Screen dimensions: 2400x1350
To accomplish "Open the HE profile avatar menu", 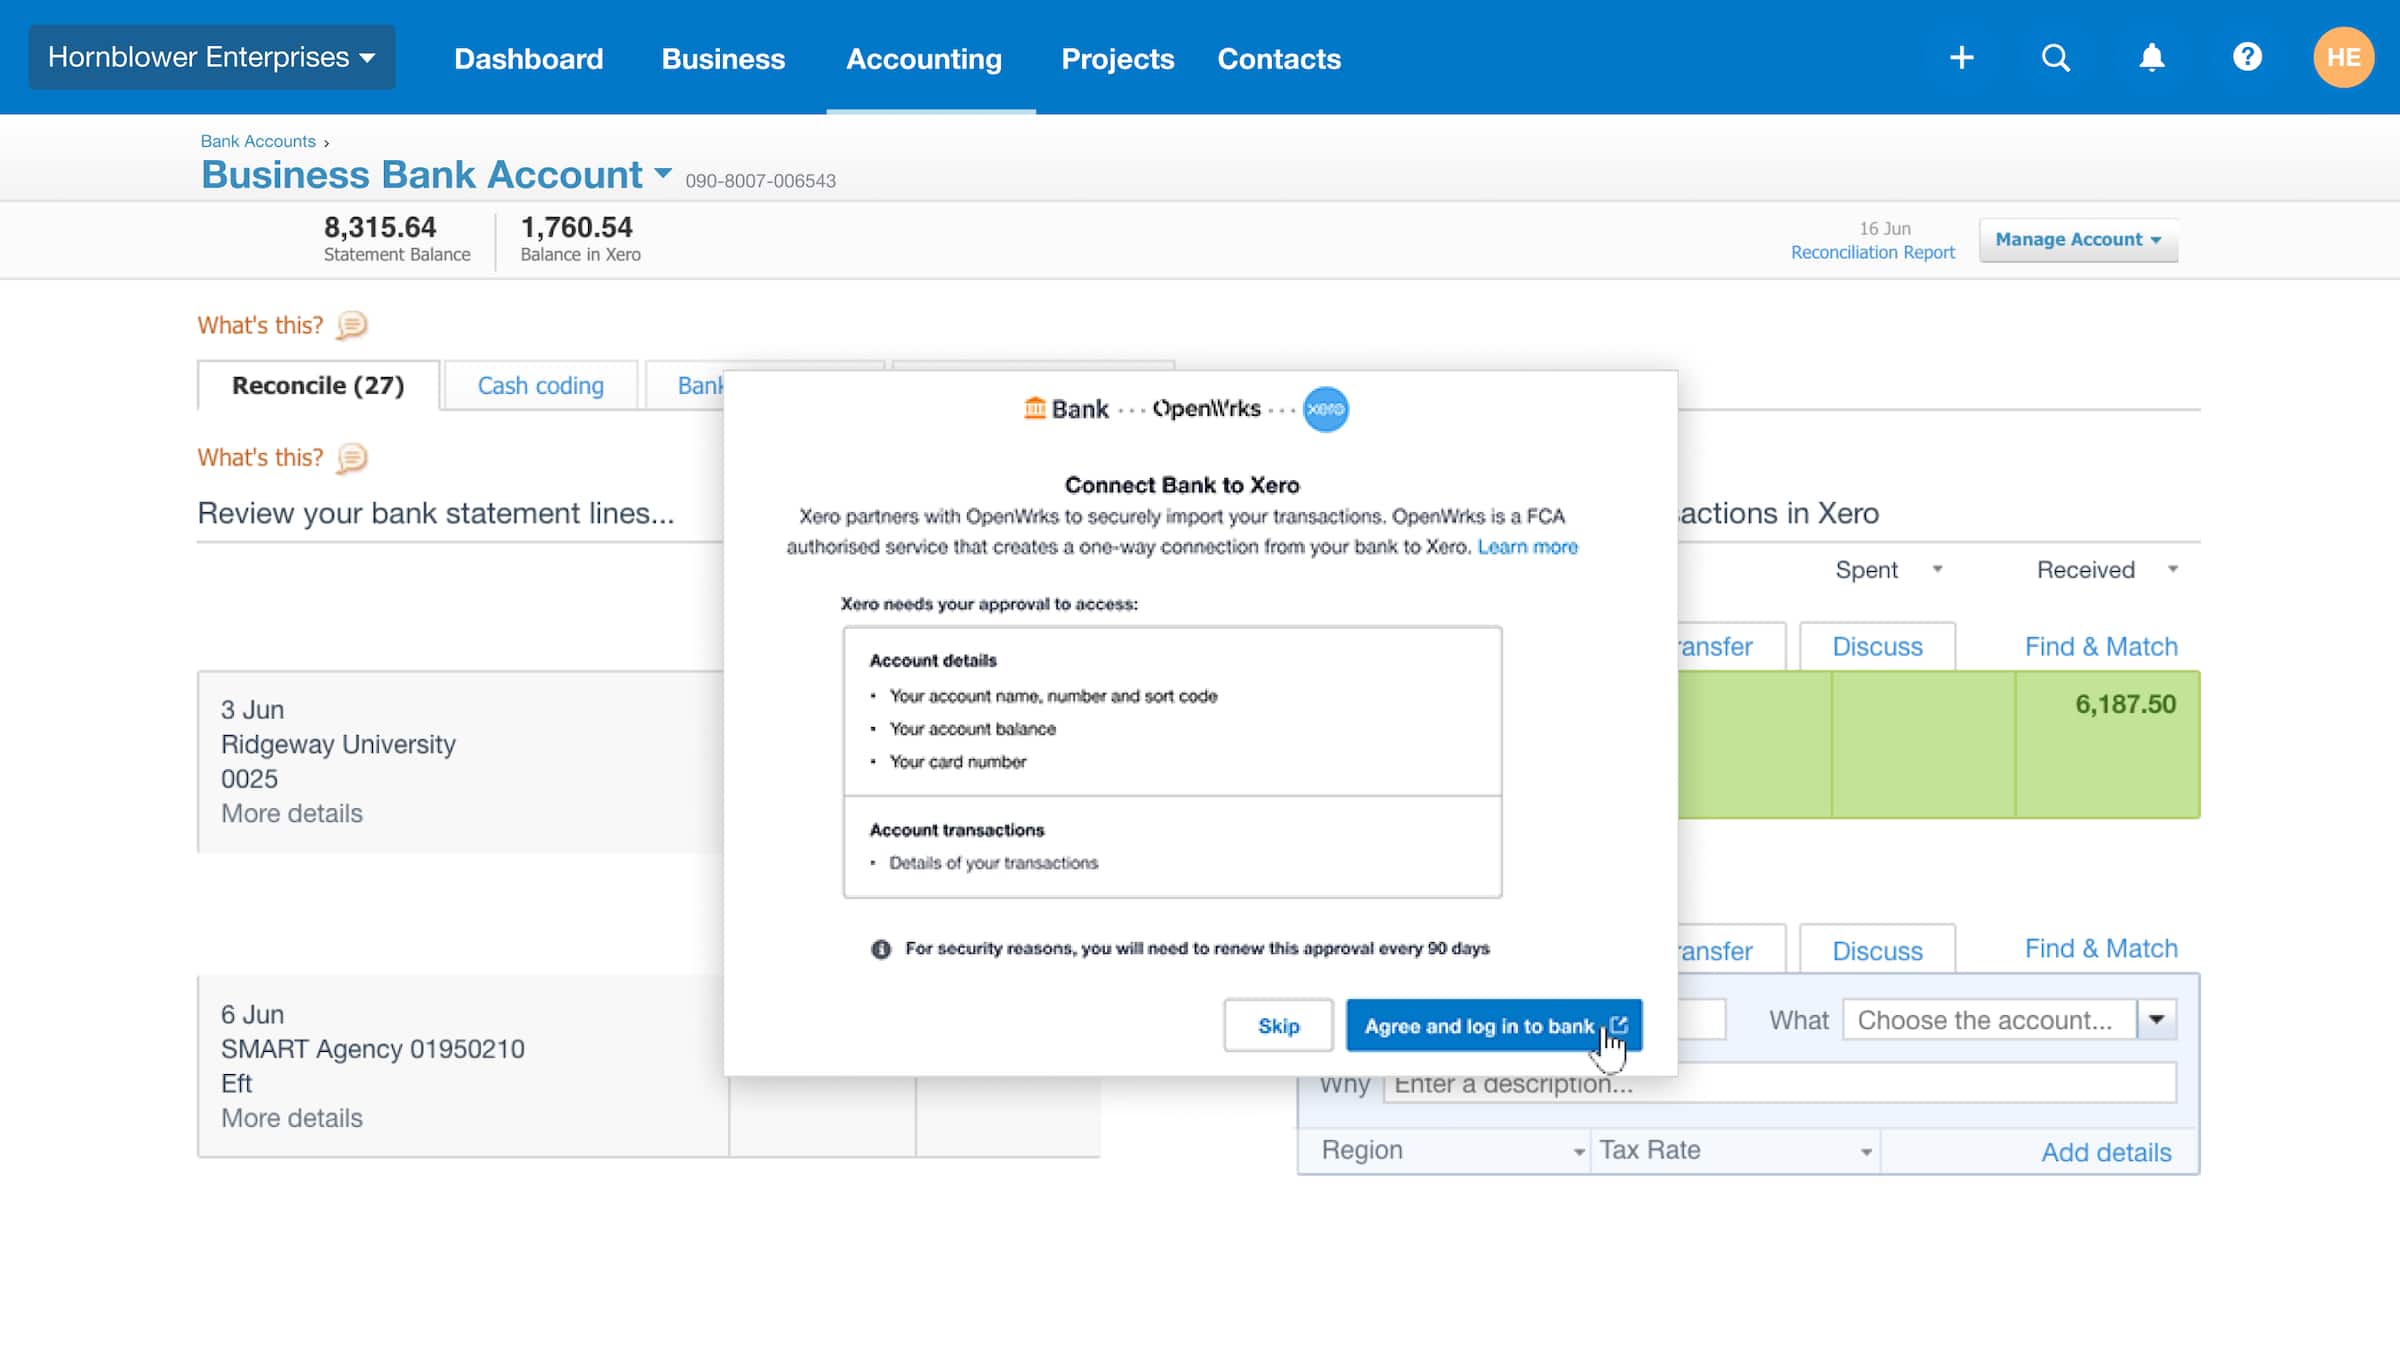I will [2343, 57].
